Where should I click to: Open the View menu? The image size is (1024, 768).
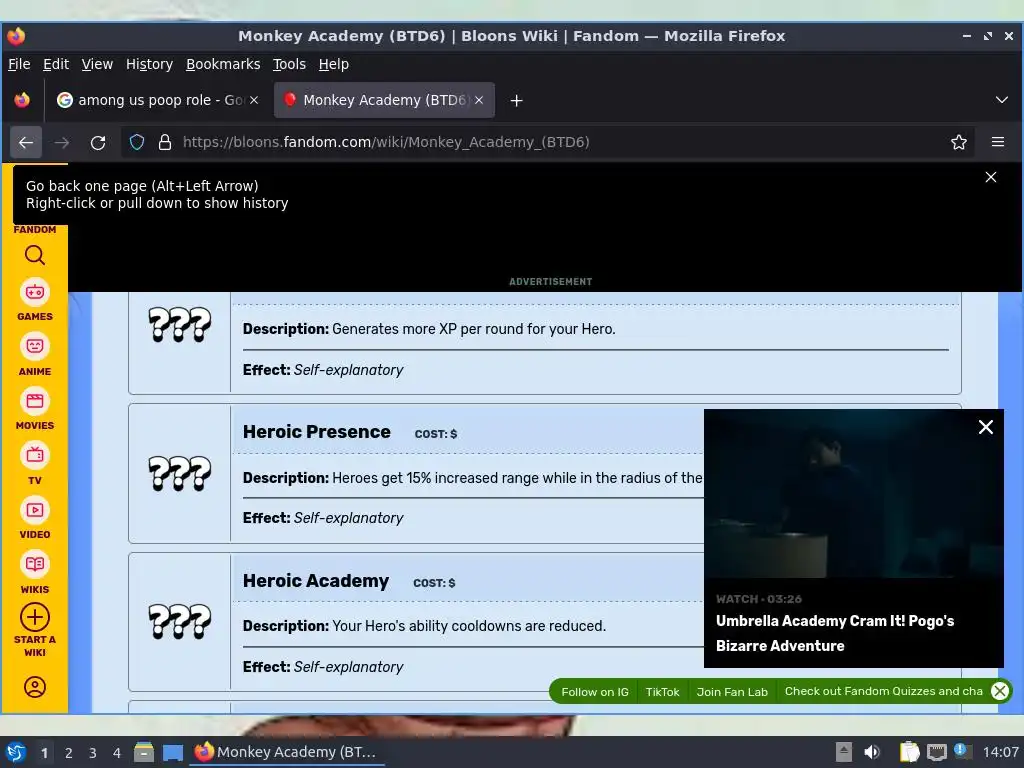click(x=97, y=64)
